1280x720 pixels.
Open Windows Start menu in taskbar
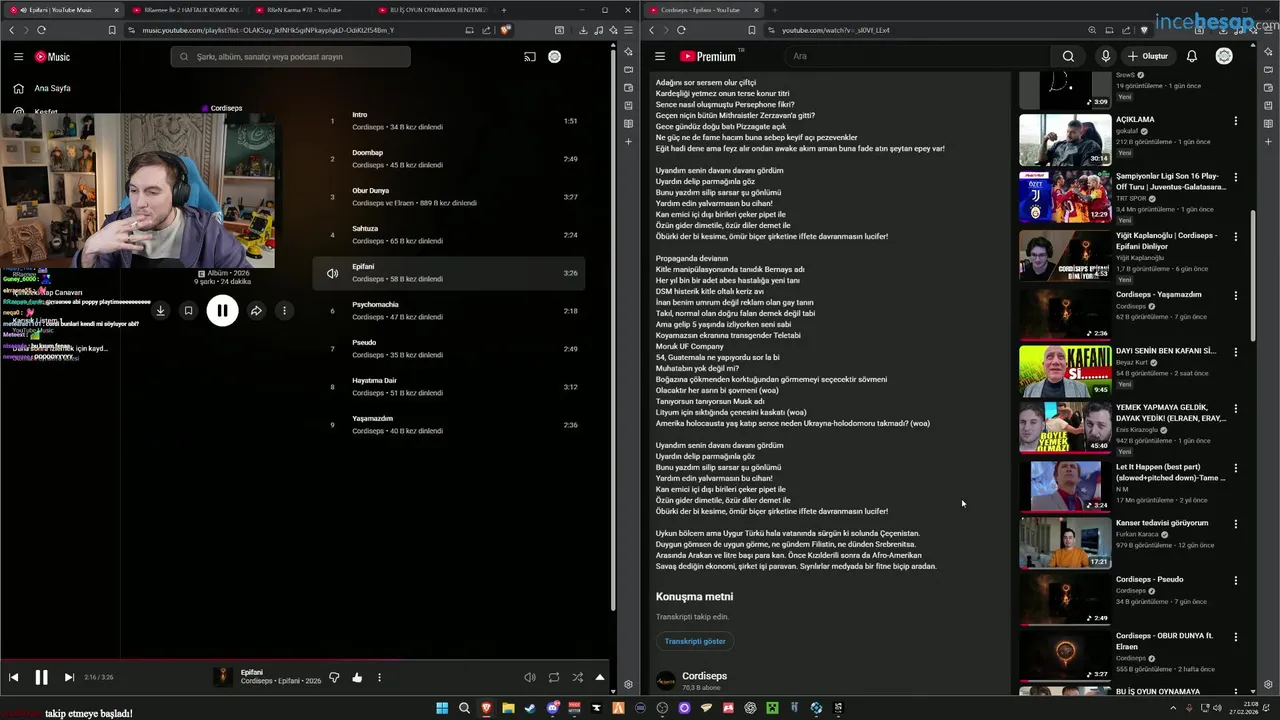[442, 708]
